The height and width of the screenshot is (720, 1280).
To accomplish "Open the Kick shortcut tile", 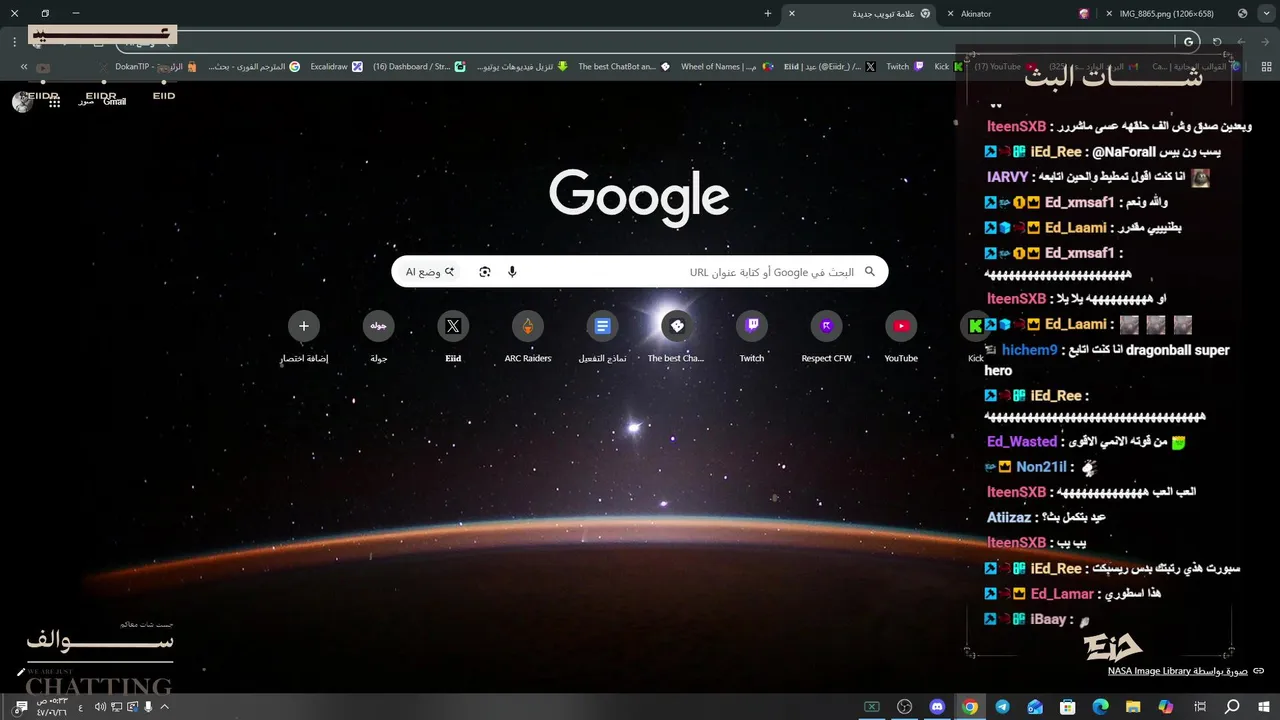I will pyautogui.click(x=975, y=337).
